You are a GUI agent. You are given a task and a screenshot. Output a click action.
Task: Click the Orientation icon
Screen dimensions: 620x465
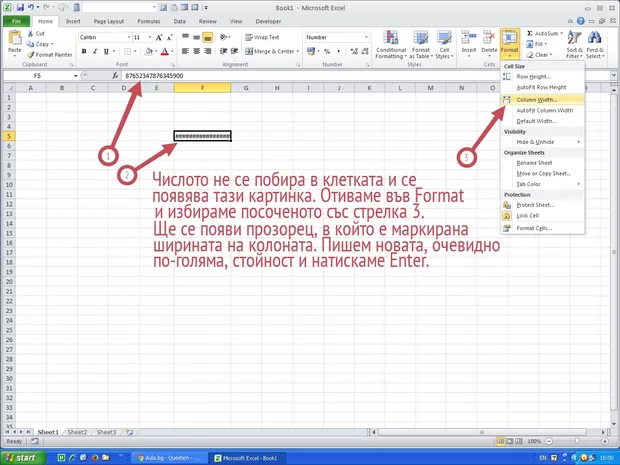point(224,38)
